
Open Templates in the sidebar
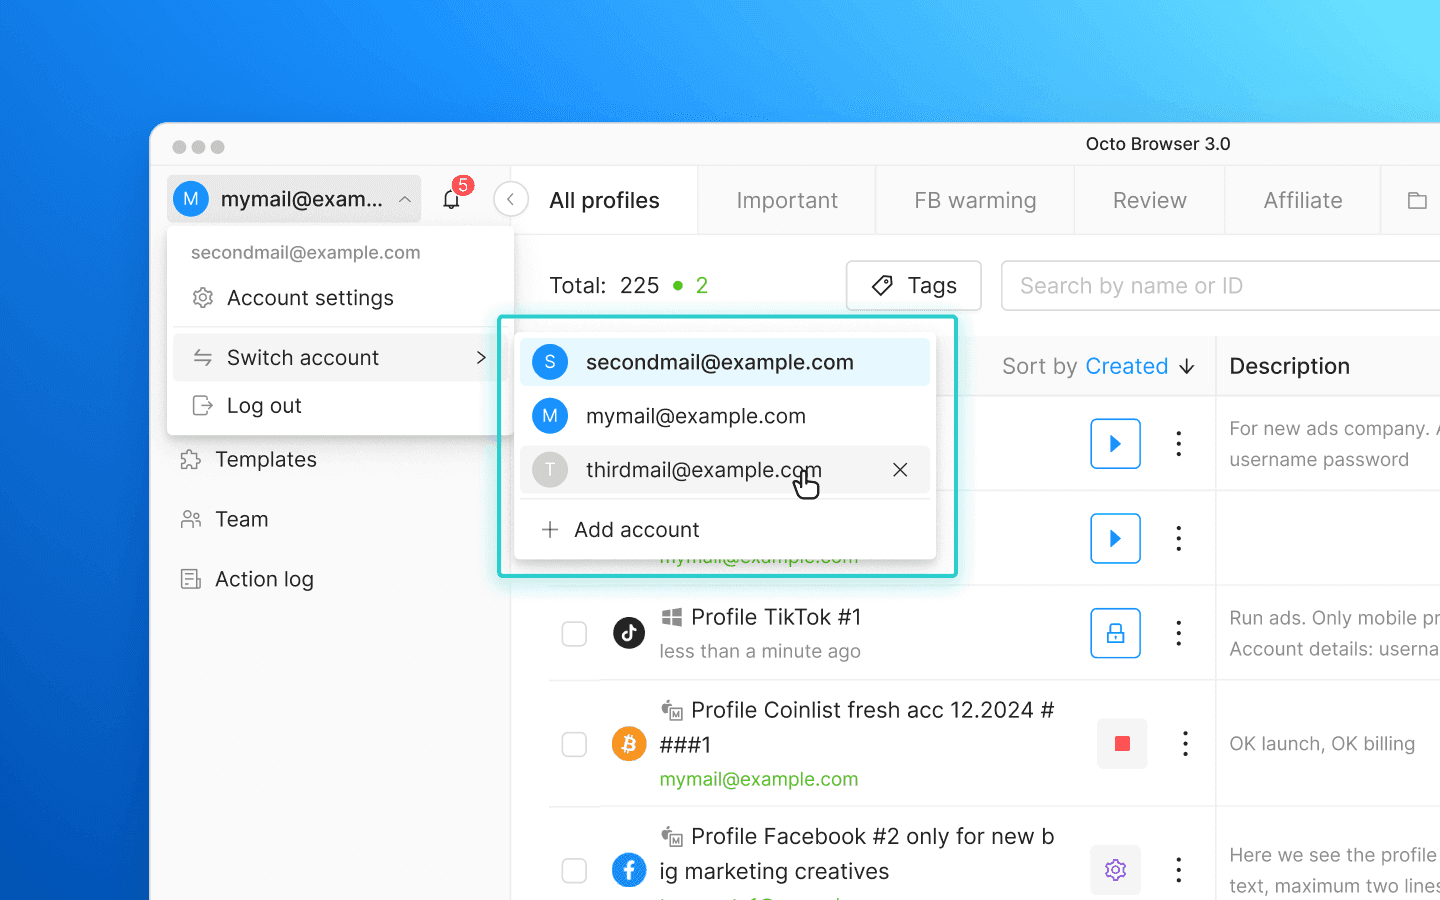tap(265, 459)
